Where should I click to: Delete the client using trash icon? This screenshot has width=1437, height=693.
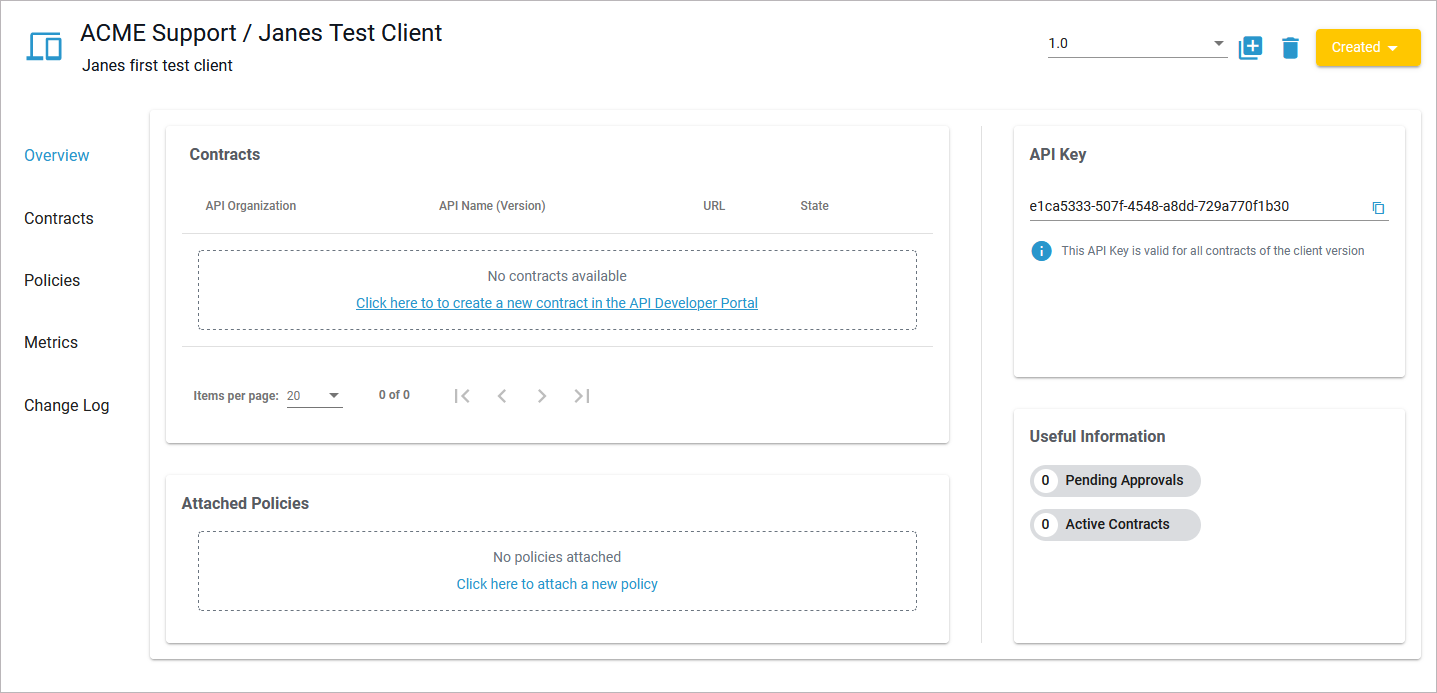[x=1290, y=47]
